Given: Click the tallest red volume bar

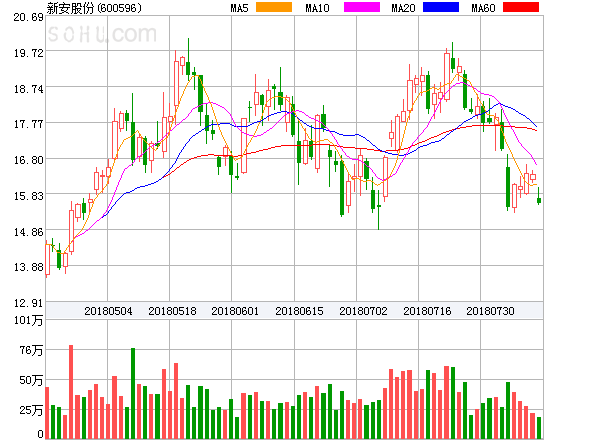Looking at the screenshot, I should click(x=71, y=392).
